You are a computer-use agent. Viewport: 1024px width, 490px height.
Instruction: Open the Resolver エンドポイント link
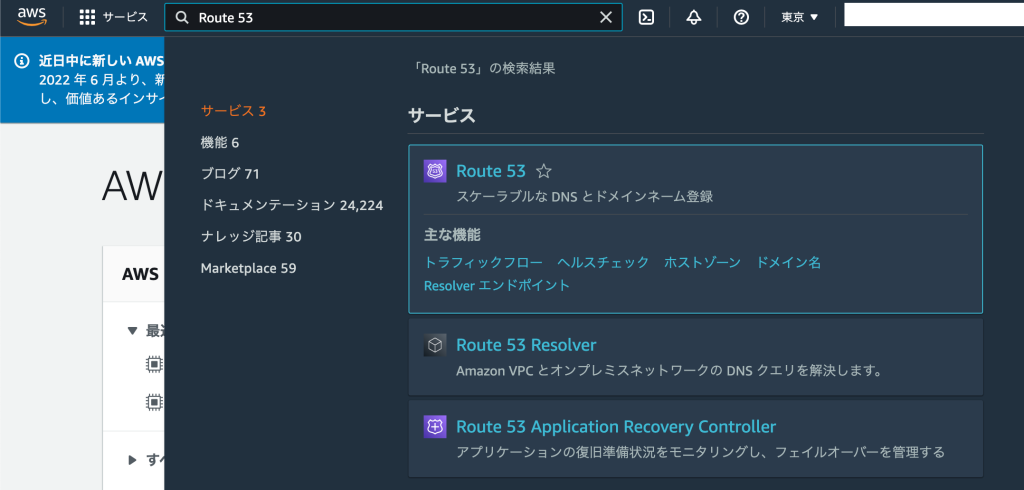tap(497, 286)
